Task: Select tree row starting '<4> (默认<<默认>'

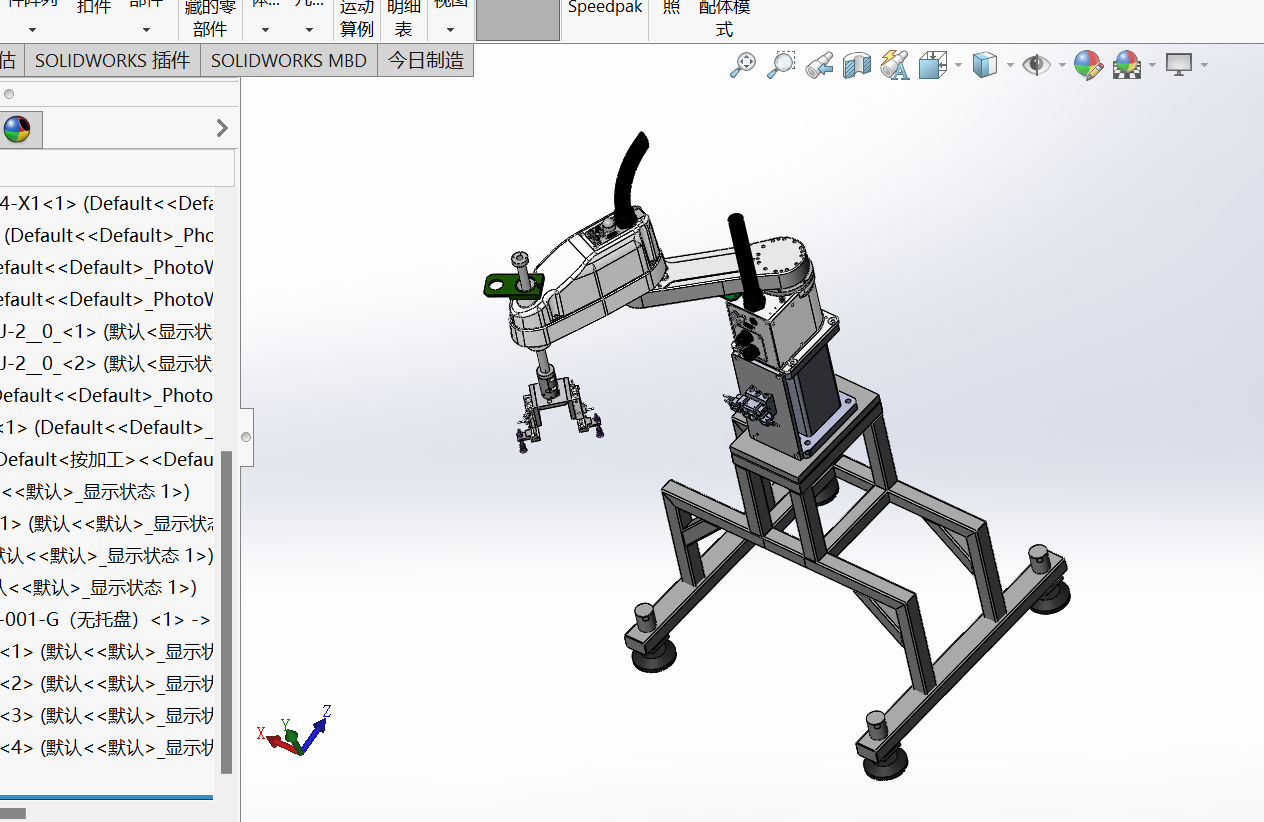Action: (x=107, y=747)
